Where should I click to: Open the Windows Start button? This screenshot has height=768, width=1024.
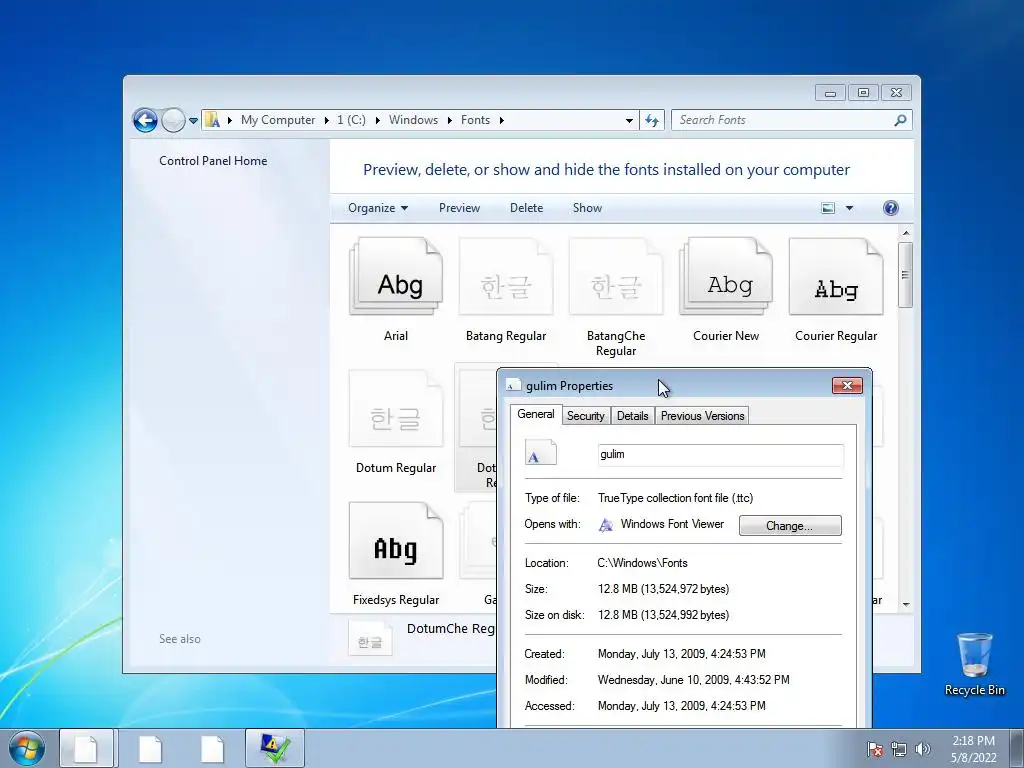(x=27, y=748)
